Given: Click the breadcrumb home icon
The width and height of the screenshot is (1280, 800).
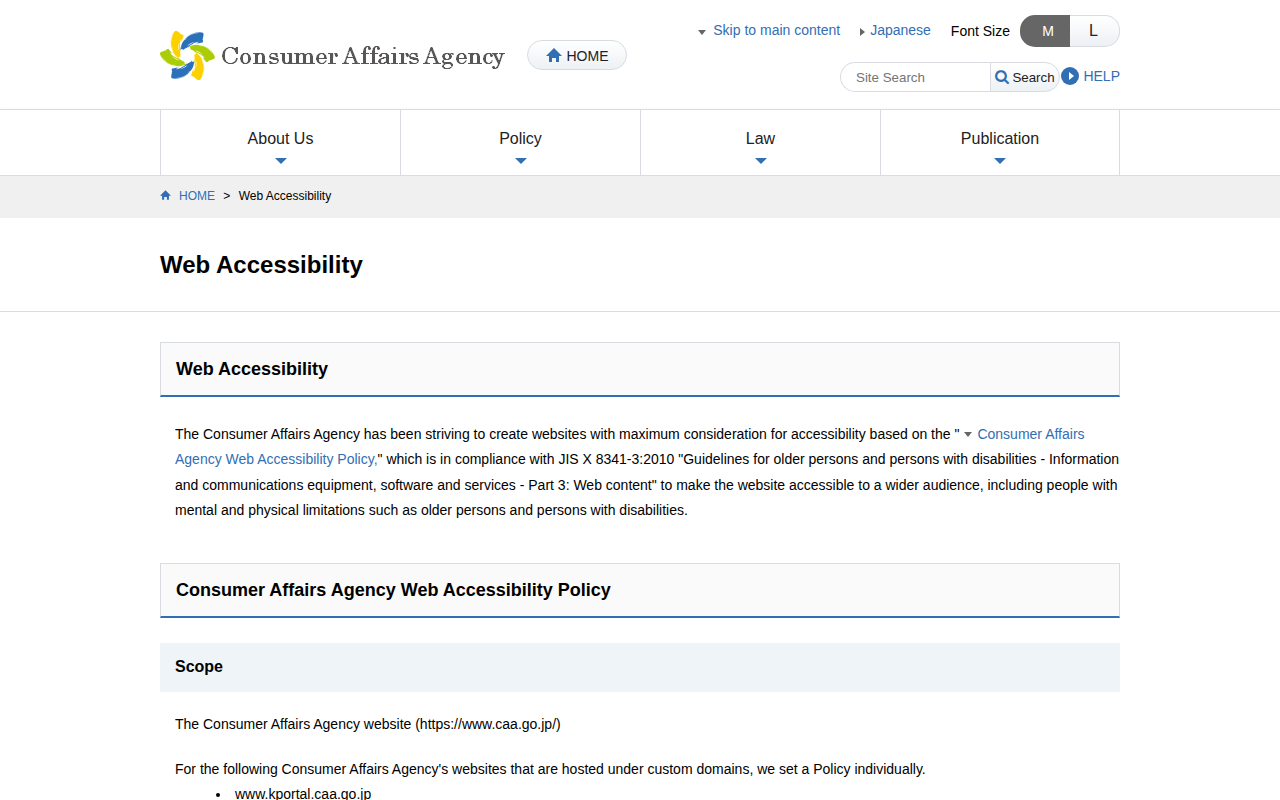Looking at the screenshot, I should [x=166, y=196].
